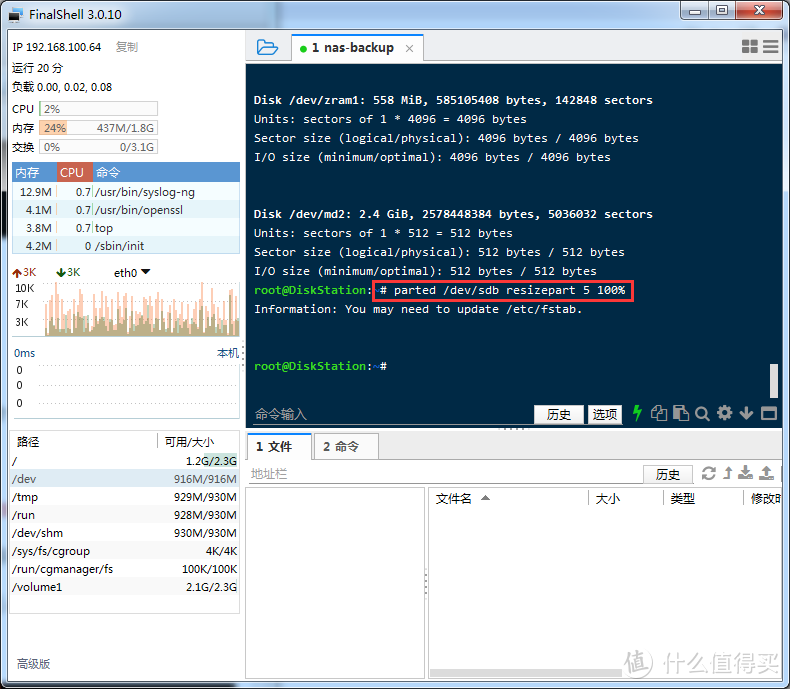Click the 选项 options button
The height and width of the screenshot is (689, 790).
tap(605, 415)
